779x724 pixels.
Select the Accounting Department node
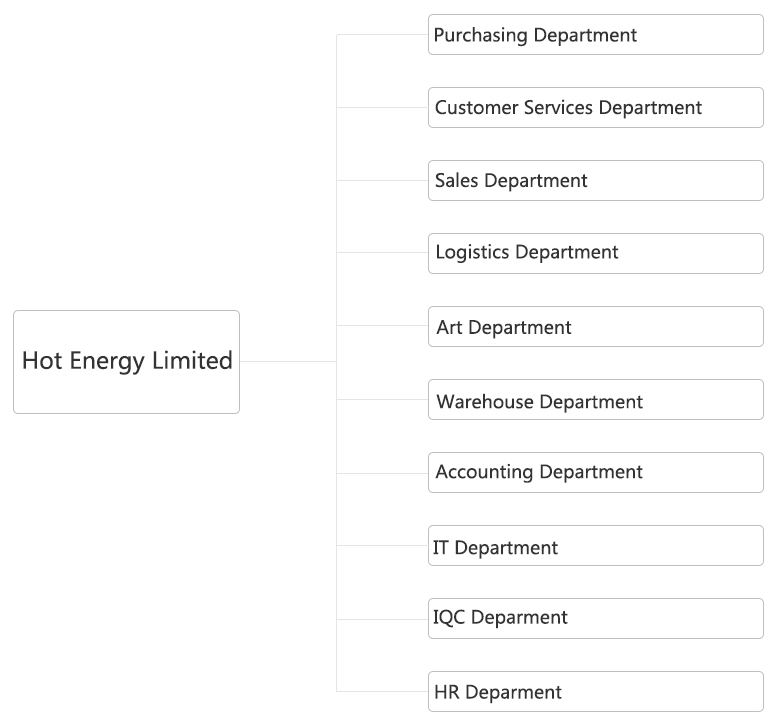[x=596, y=473]
